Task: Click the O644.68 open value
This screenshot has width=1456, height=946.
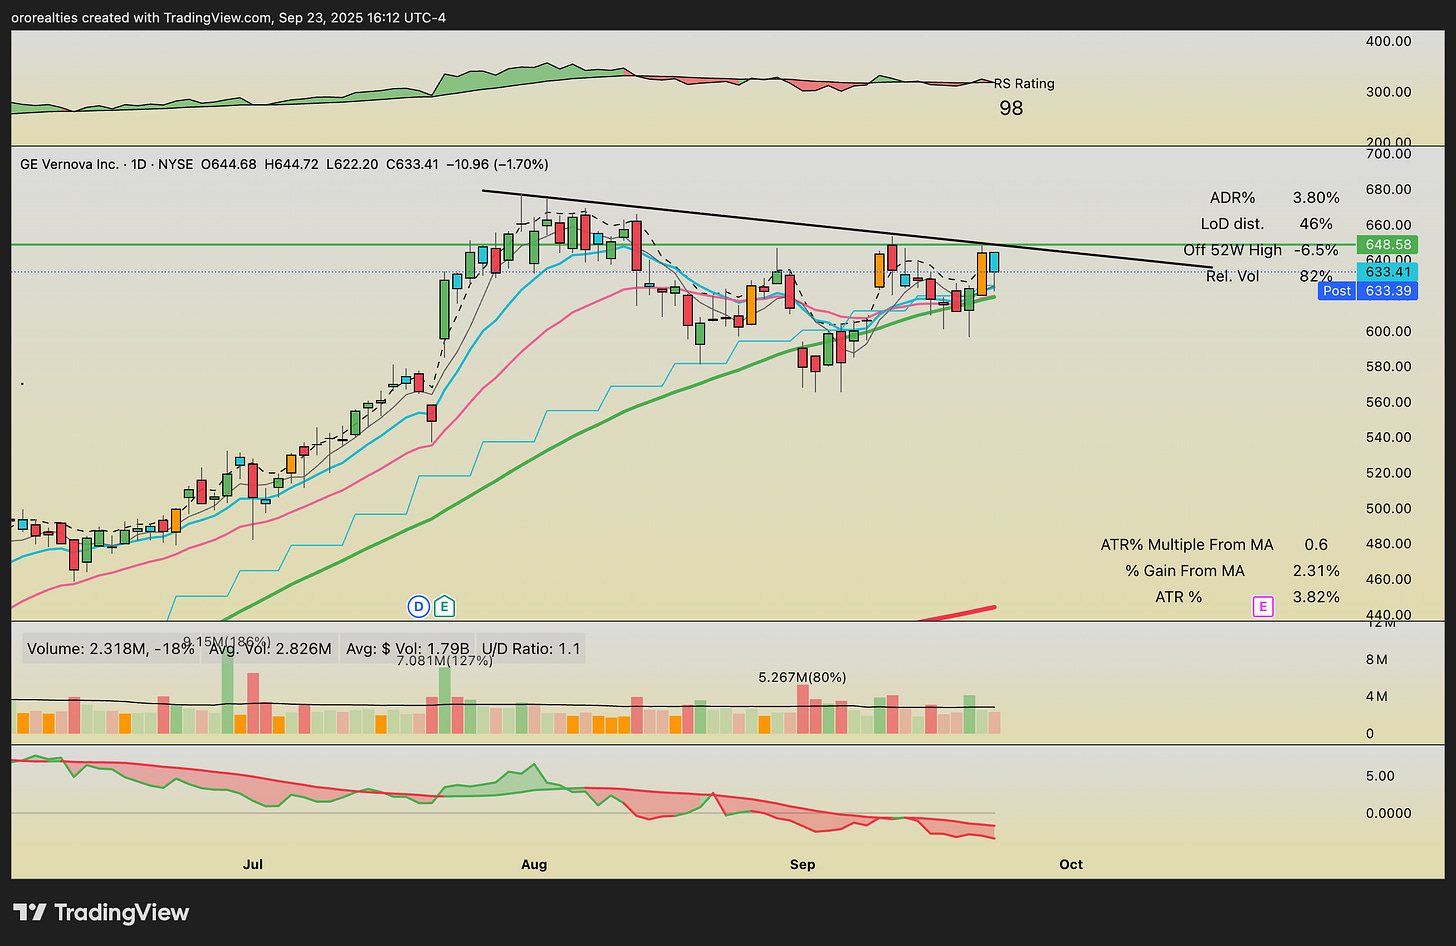Action: tap(228, 164)
